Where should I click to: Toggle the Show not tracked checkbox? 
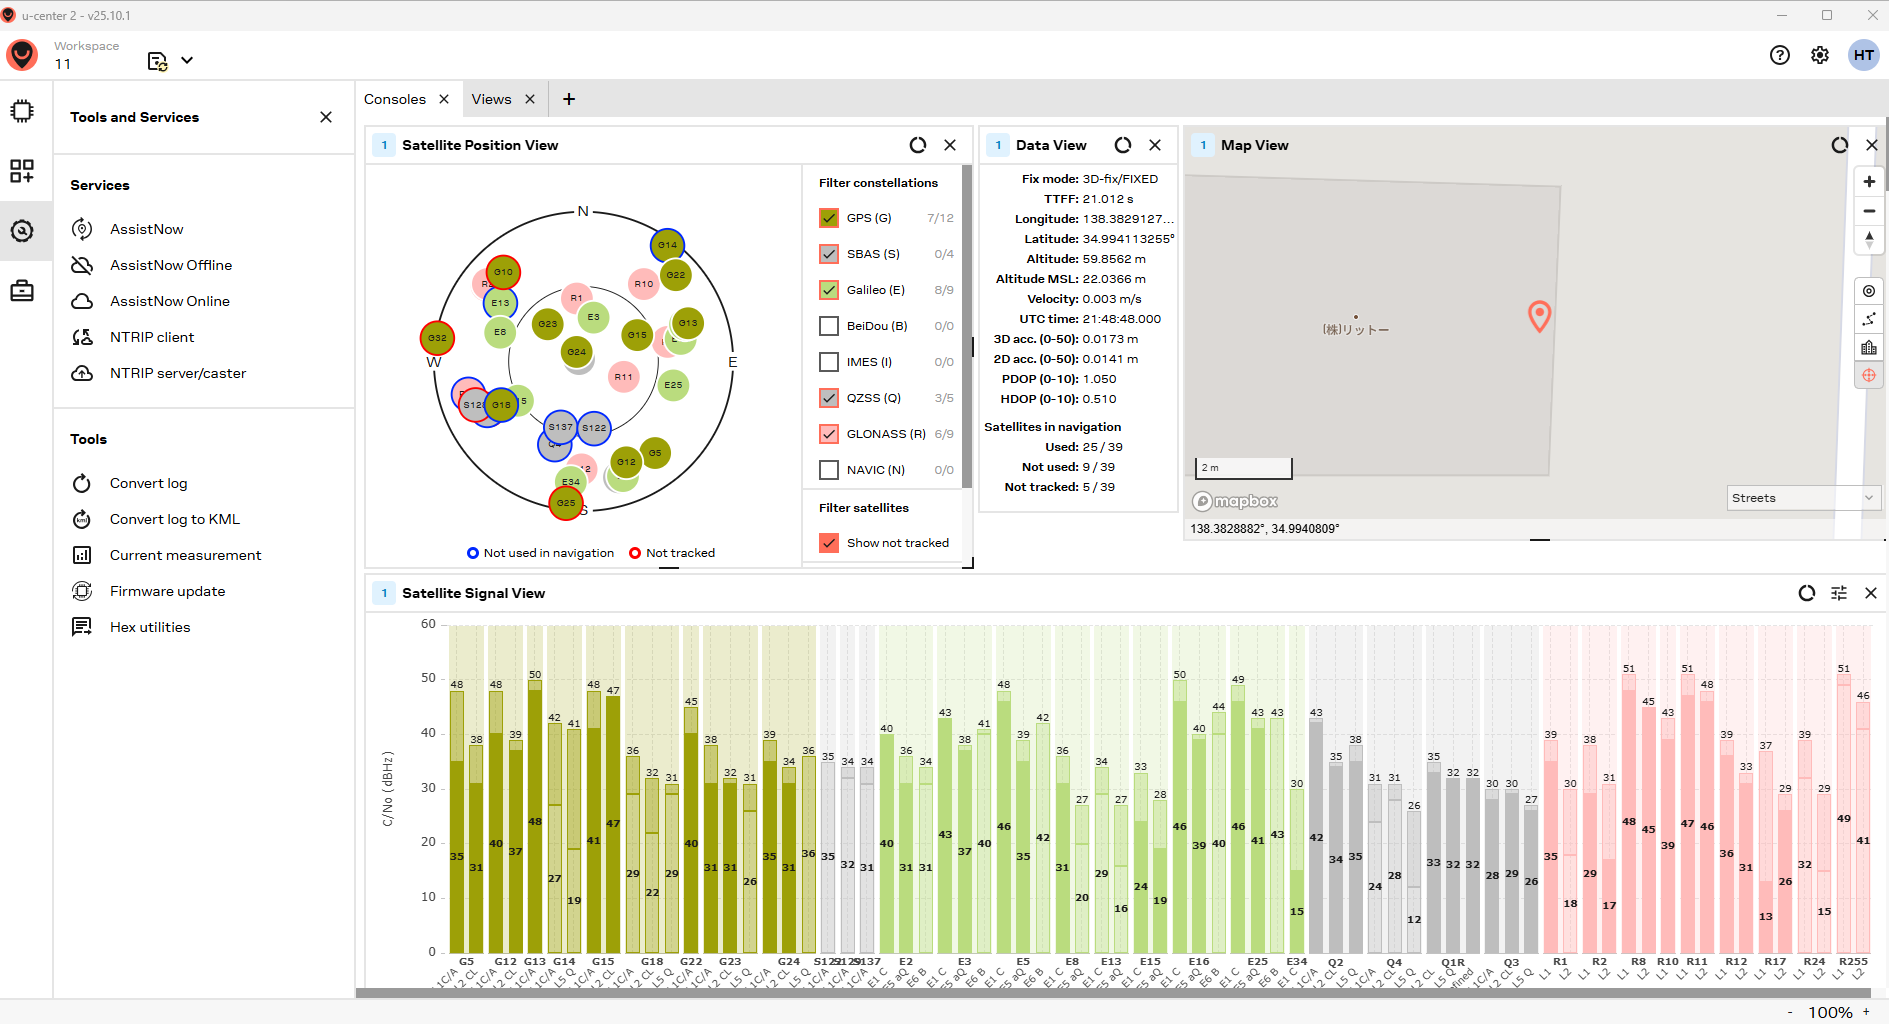point(828,543)
